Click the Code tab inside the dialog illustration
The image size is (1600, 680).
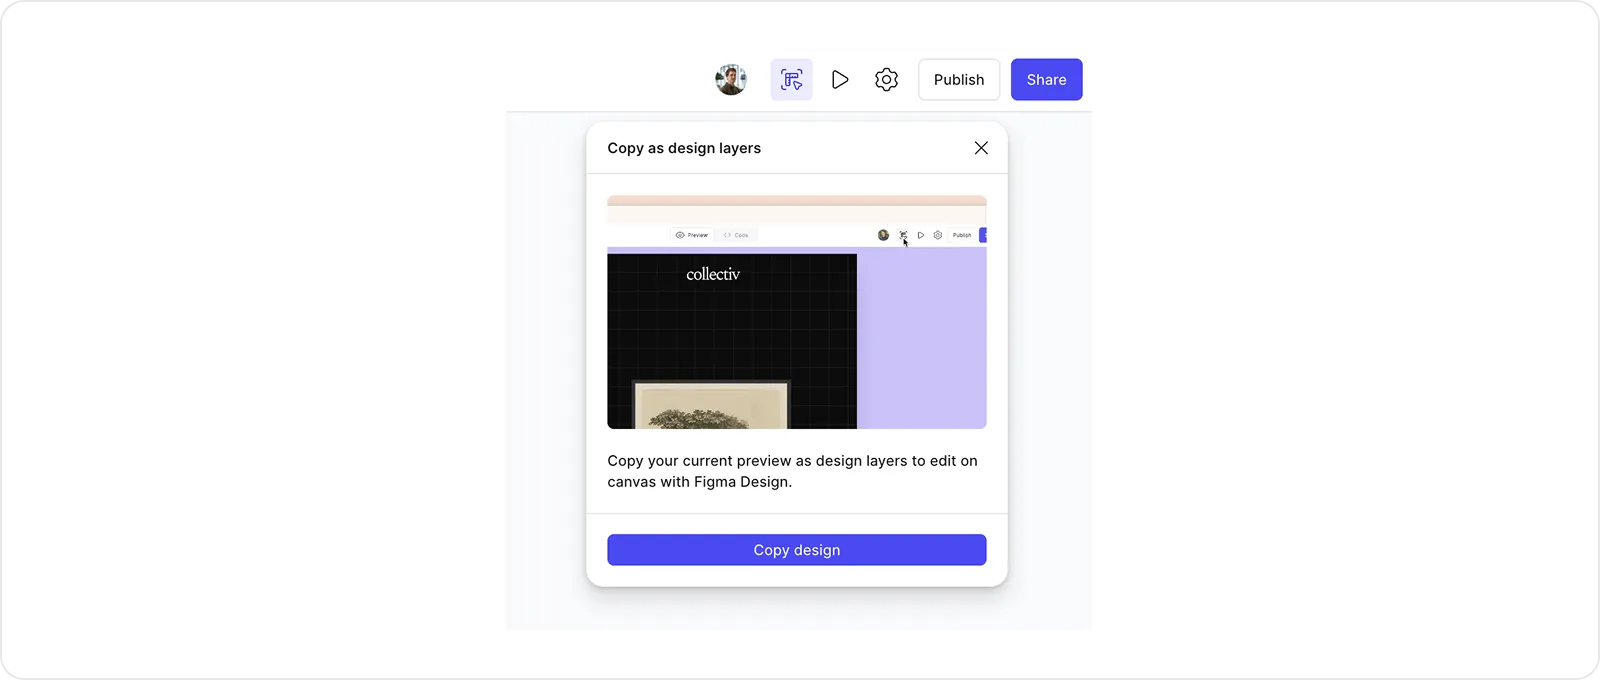coord(736,235)
